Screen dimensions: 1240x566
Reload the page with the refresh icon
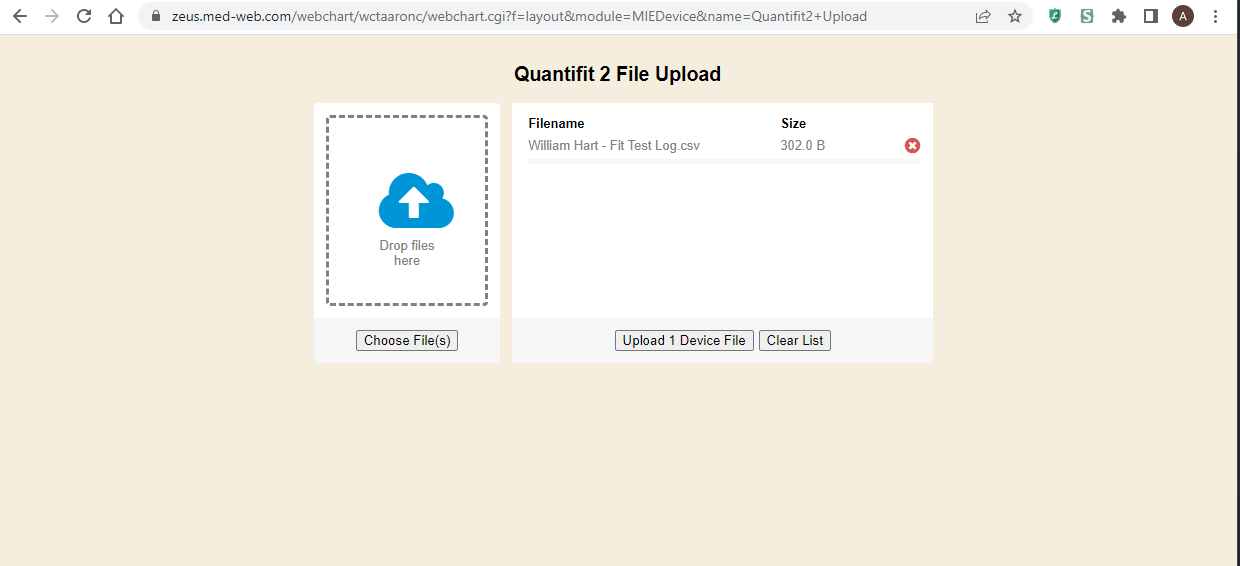pos(84,16)
